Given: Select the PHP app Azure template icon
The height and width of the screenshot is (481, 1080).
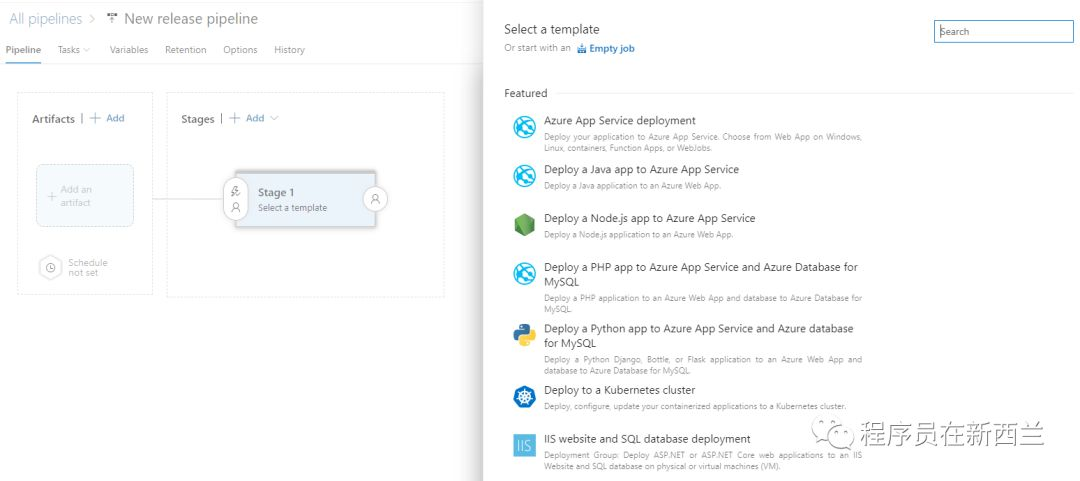Looking at the screenshot, I should point(524,274).
